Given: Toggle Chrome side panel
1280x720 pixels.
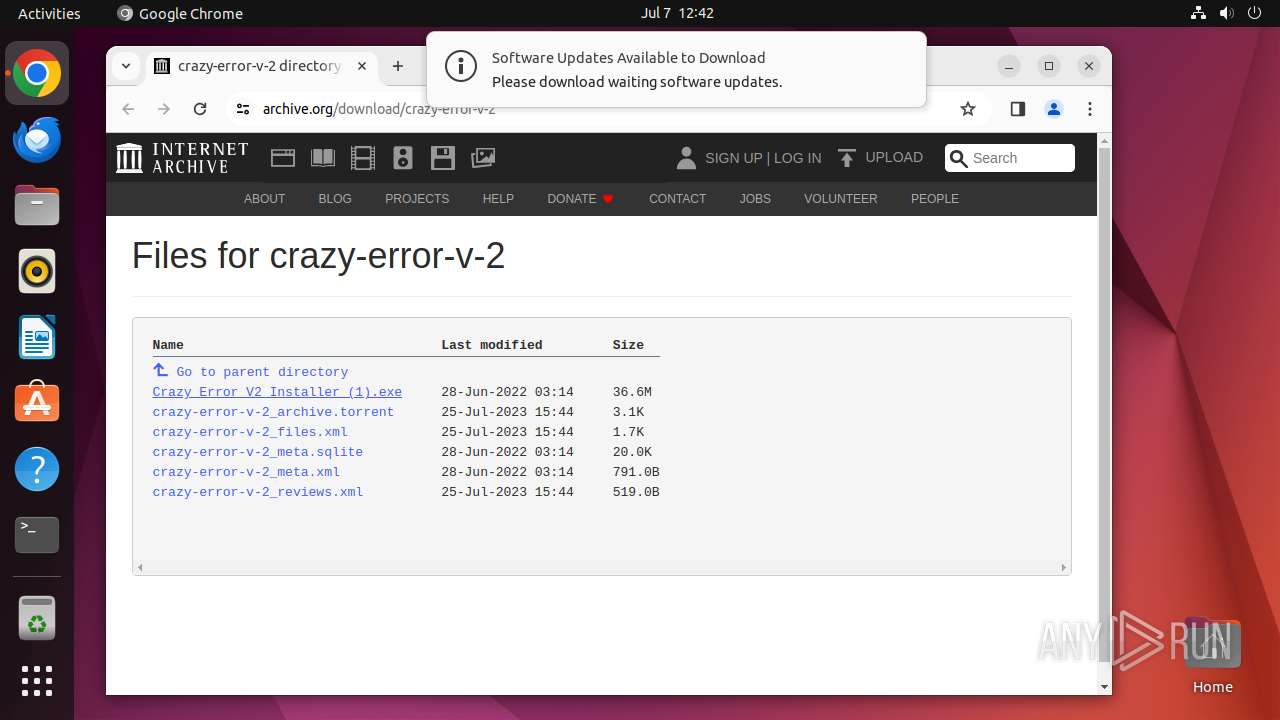Looking at the screenshot, I should click(x=1018, y=109).
